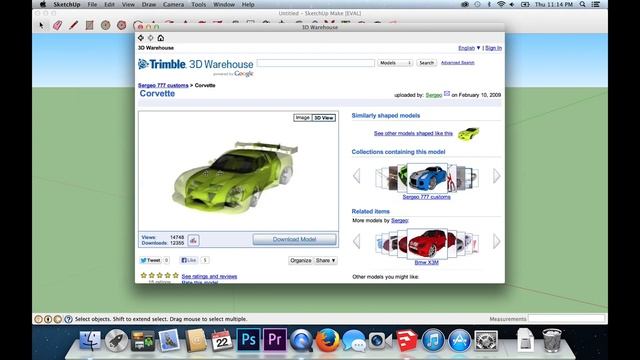The width and height of the screenshot is (640, 360).
Task: Open System Preferences gear in dock
Action: click(486, 340)
